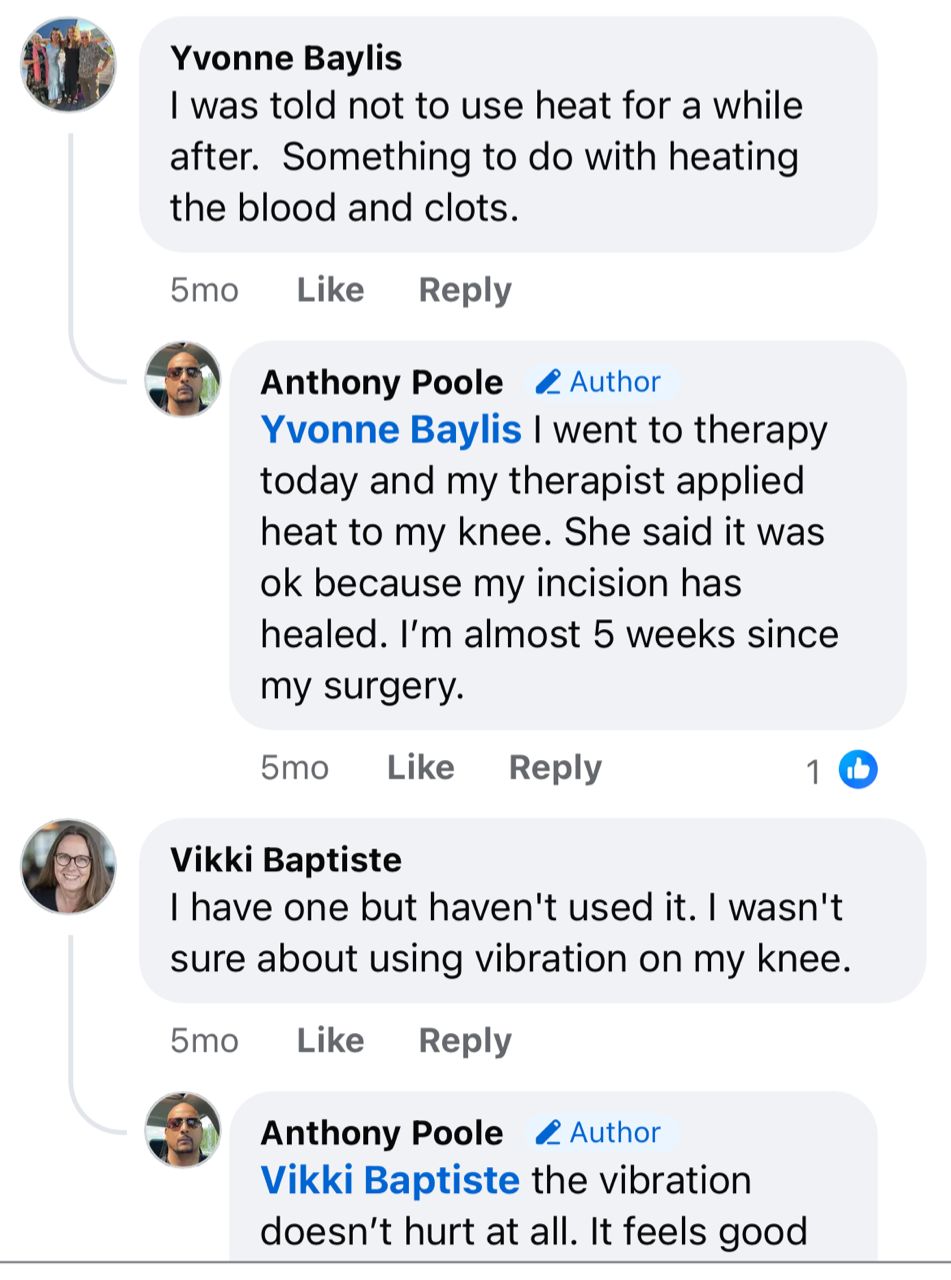Like Anthony Poole's therapy reply
The width and height of the screenshot is (951, 1280).
(420, 768)
